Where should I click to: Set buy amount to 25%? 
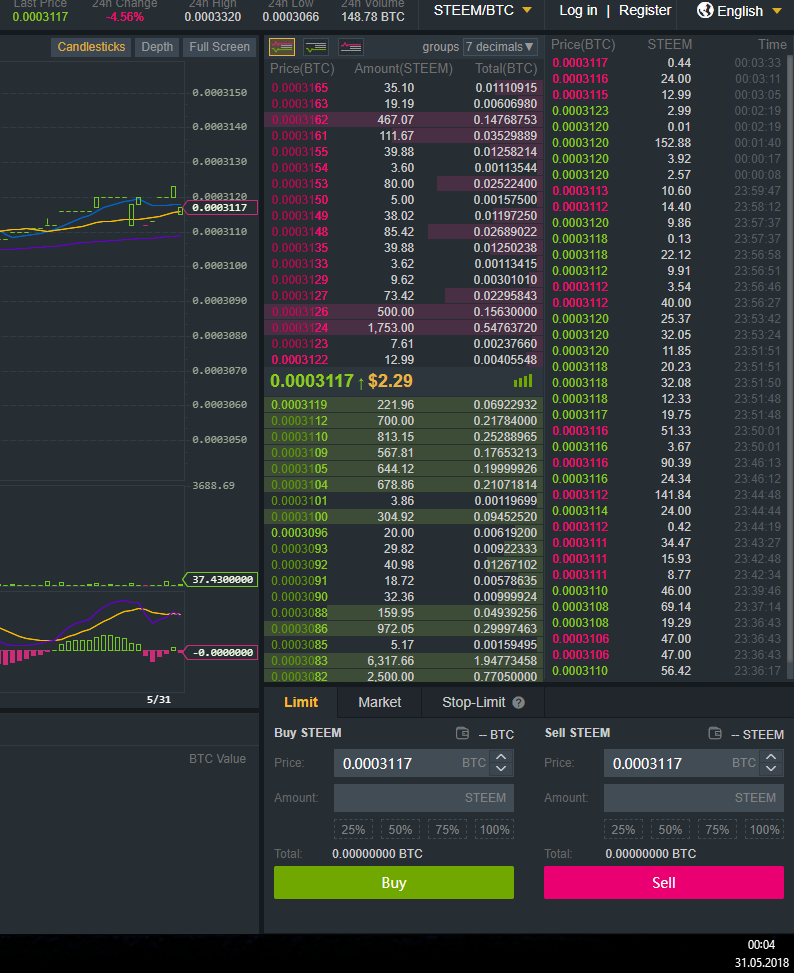[353, 830]
